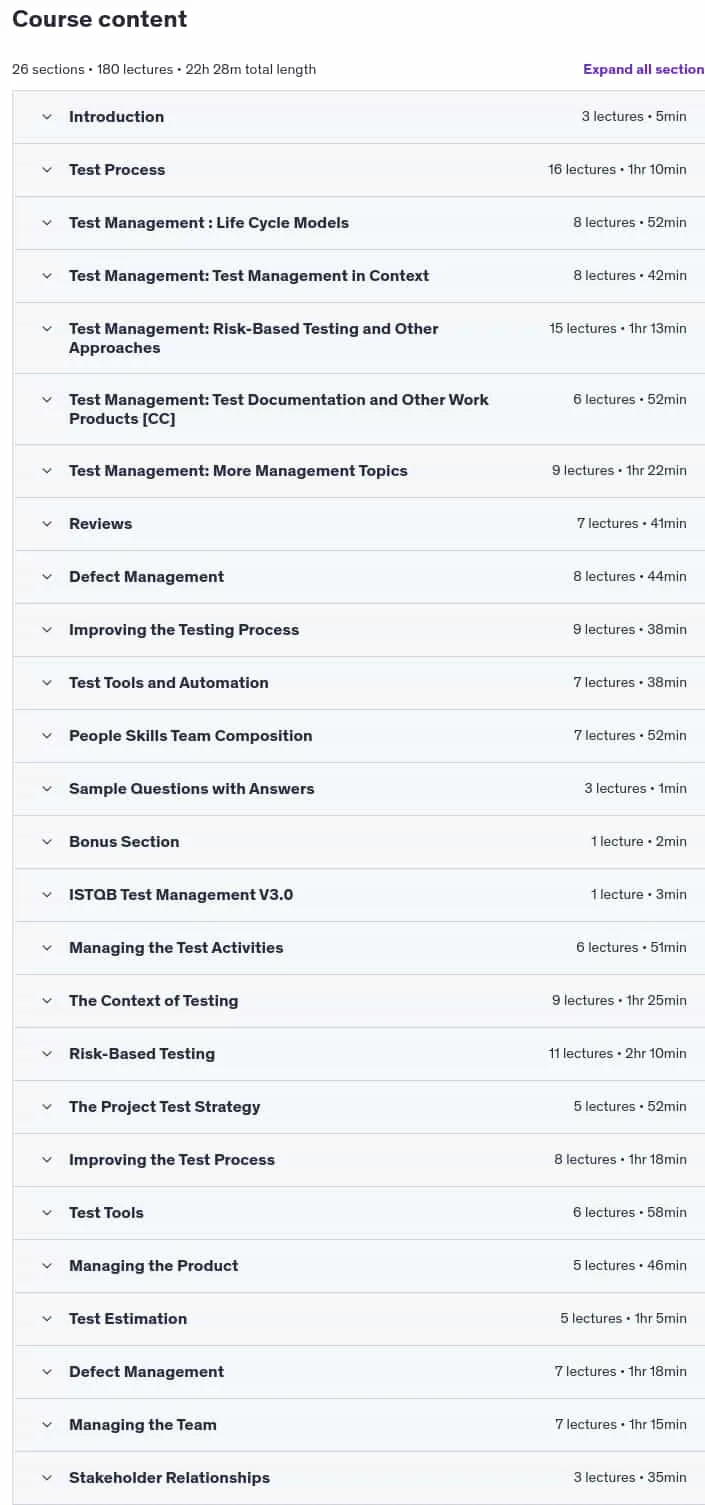705x1505 pixels.
Task: Open Test Management : Life Cycle Models section
Action: [359, 223]
